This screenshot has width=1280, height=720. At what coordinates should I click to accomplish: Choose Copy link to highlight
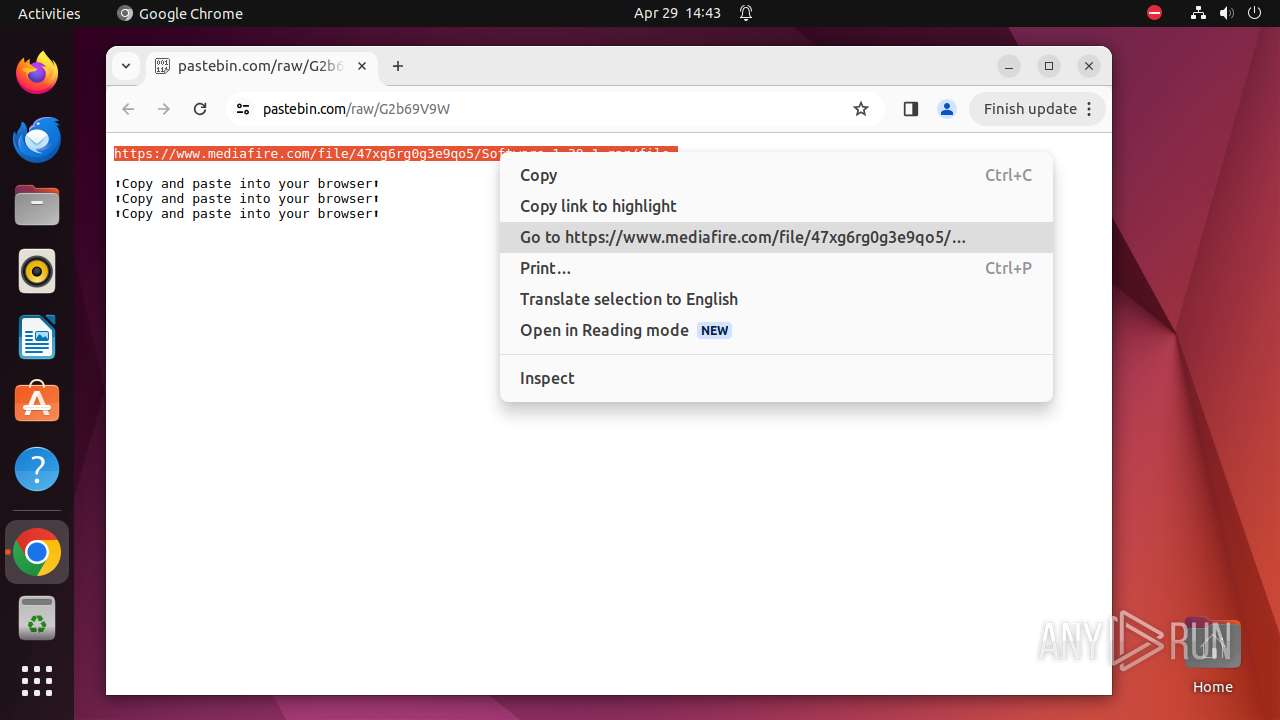coord(776,206)
